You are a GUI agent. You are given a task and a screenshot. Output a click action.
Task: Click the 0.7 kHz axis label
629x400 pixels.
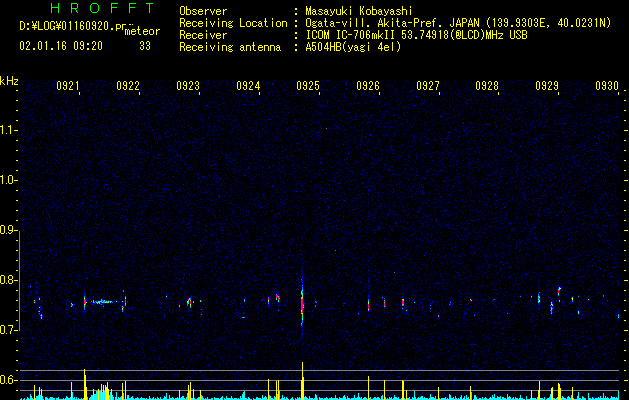point(7,330)
